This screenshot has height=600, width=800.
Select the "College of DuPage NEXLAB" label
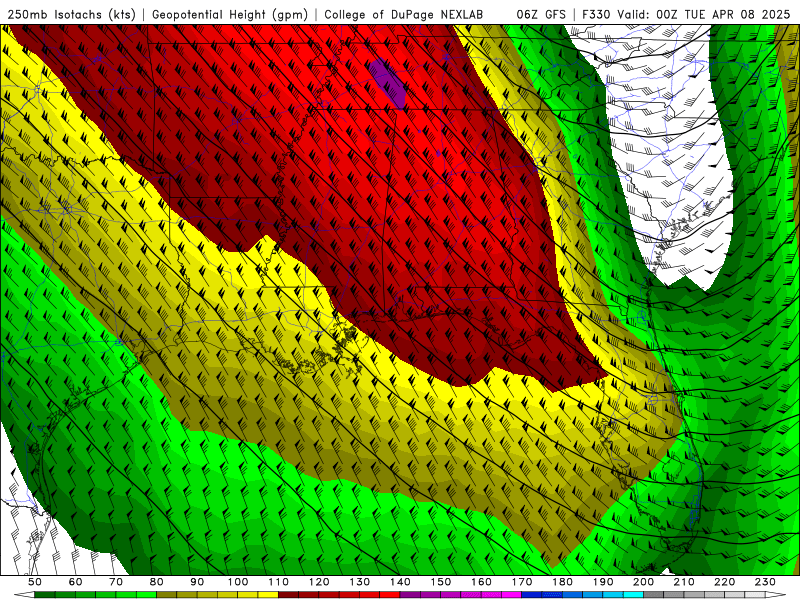403,14
